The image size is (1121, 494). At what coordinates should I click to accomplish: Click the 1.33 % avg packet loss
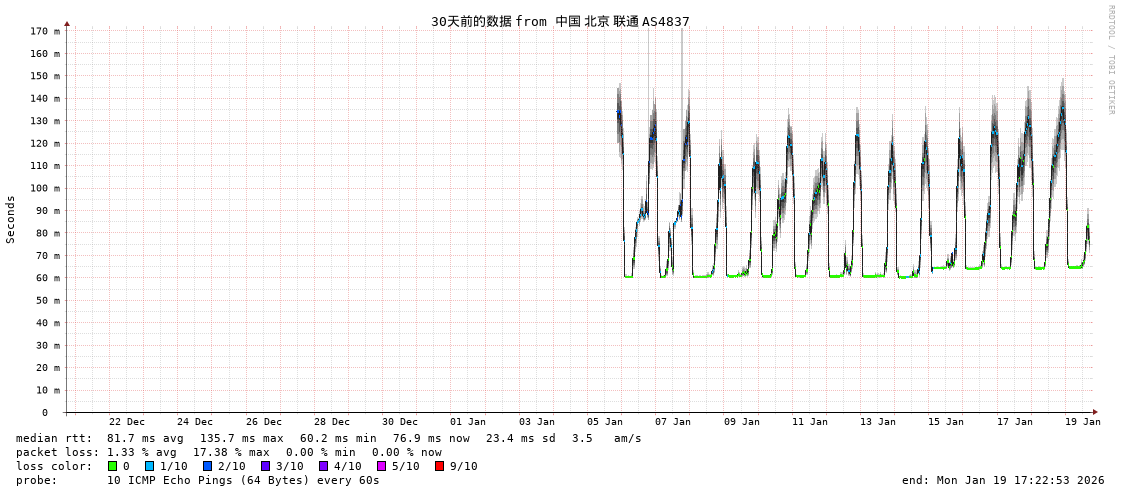coord(142,453)
